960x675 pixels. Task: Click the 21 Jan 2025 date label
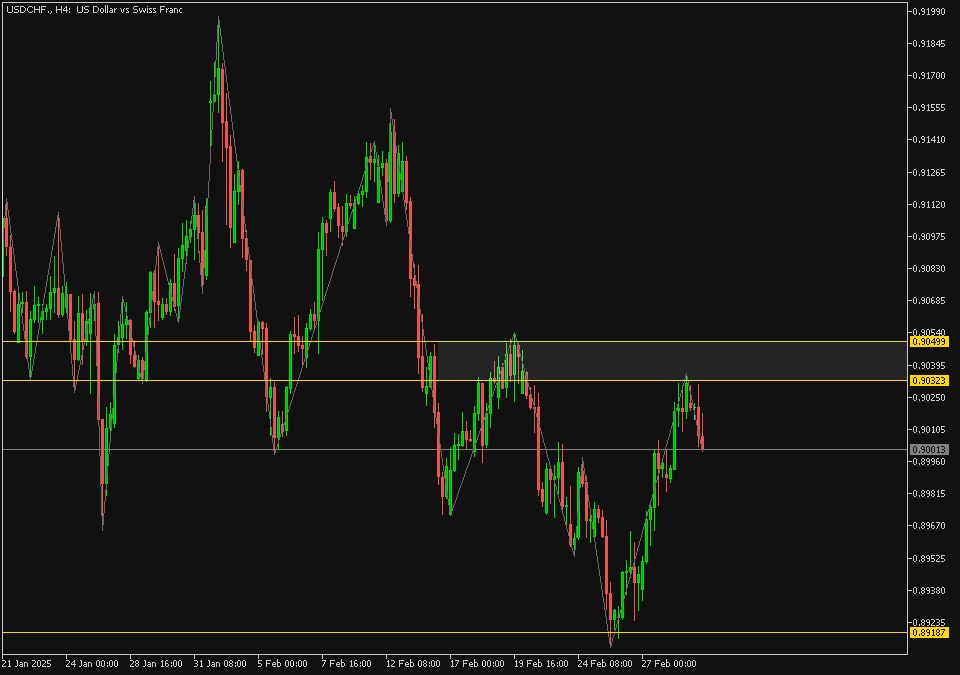pos(27,663)
